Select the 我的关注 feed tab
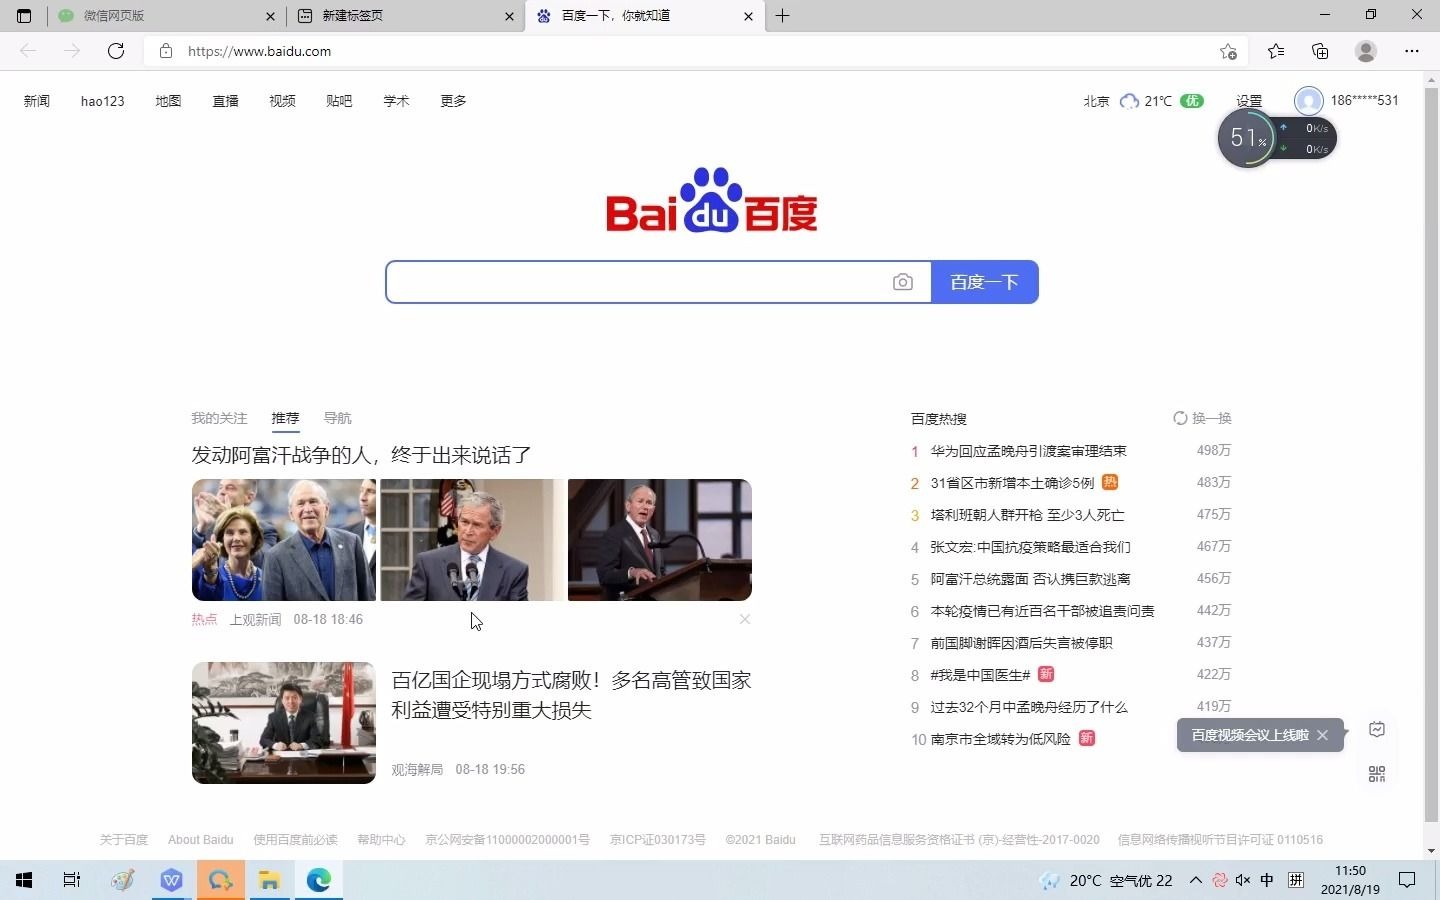The width and height of the screenshot is (1440, 900). [x=219, y=418]
